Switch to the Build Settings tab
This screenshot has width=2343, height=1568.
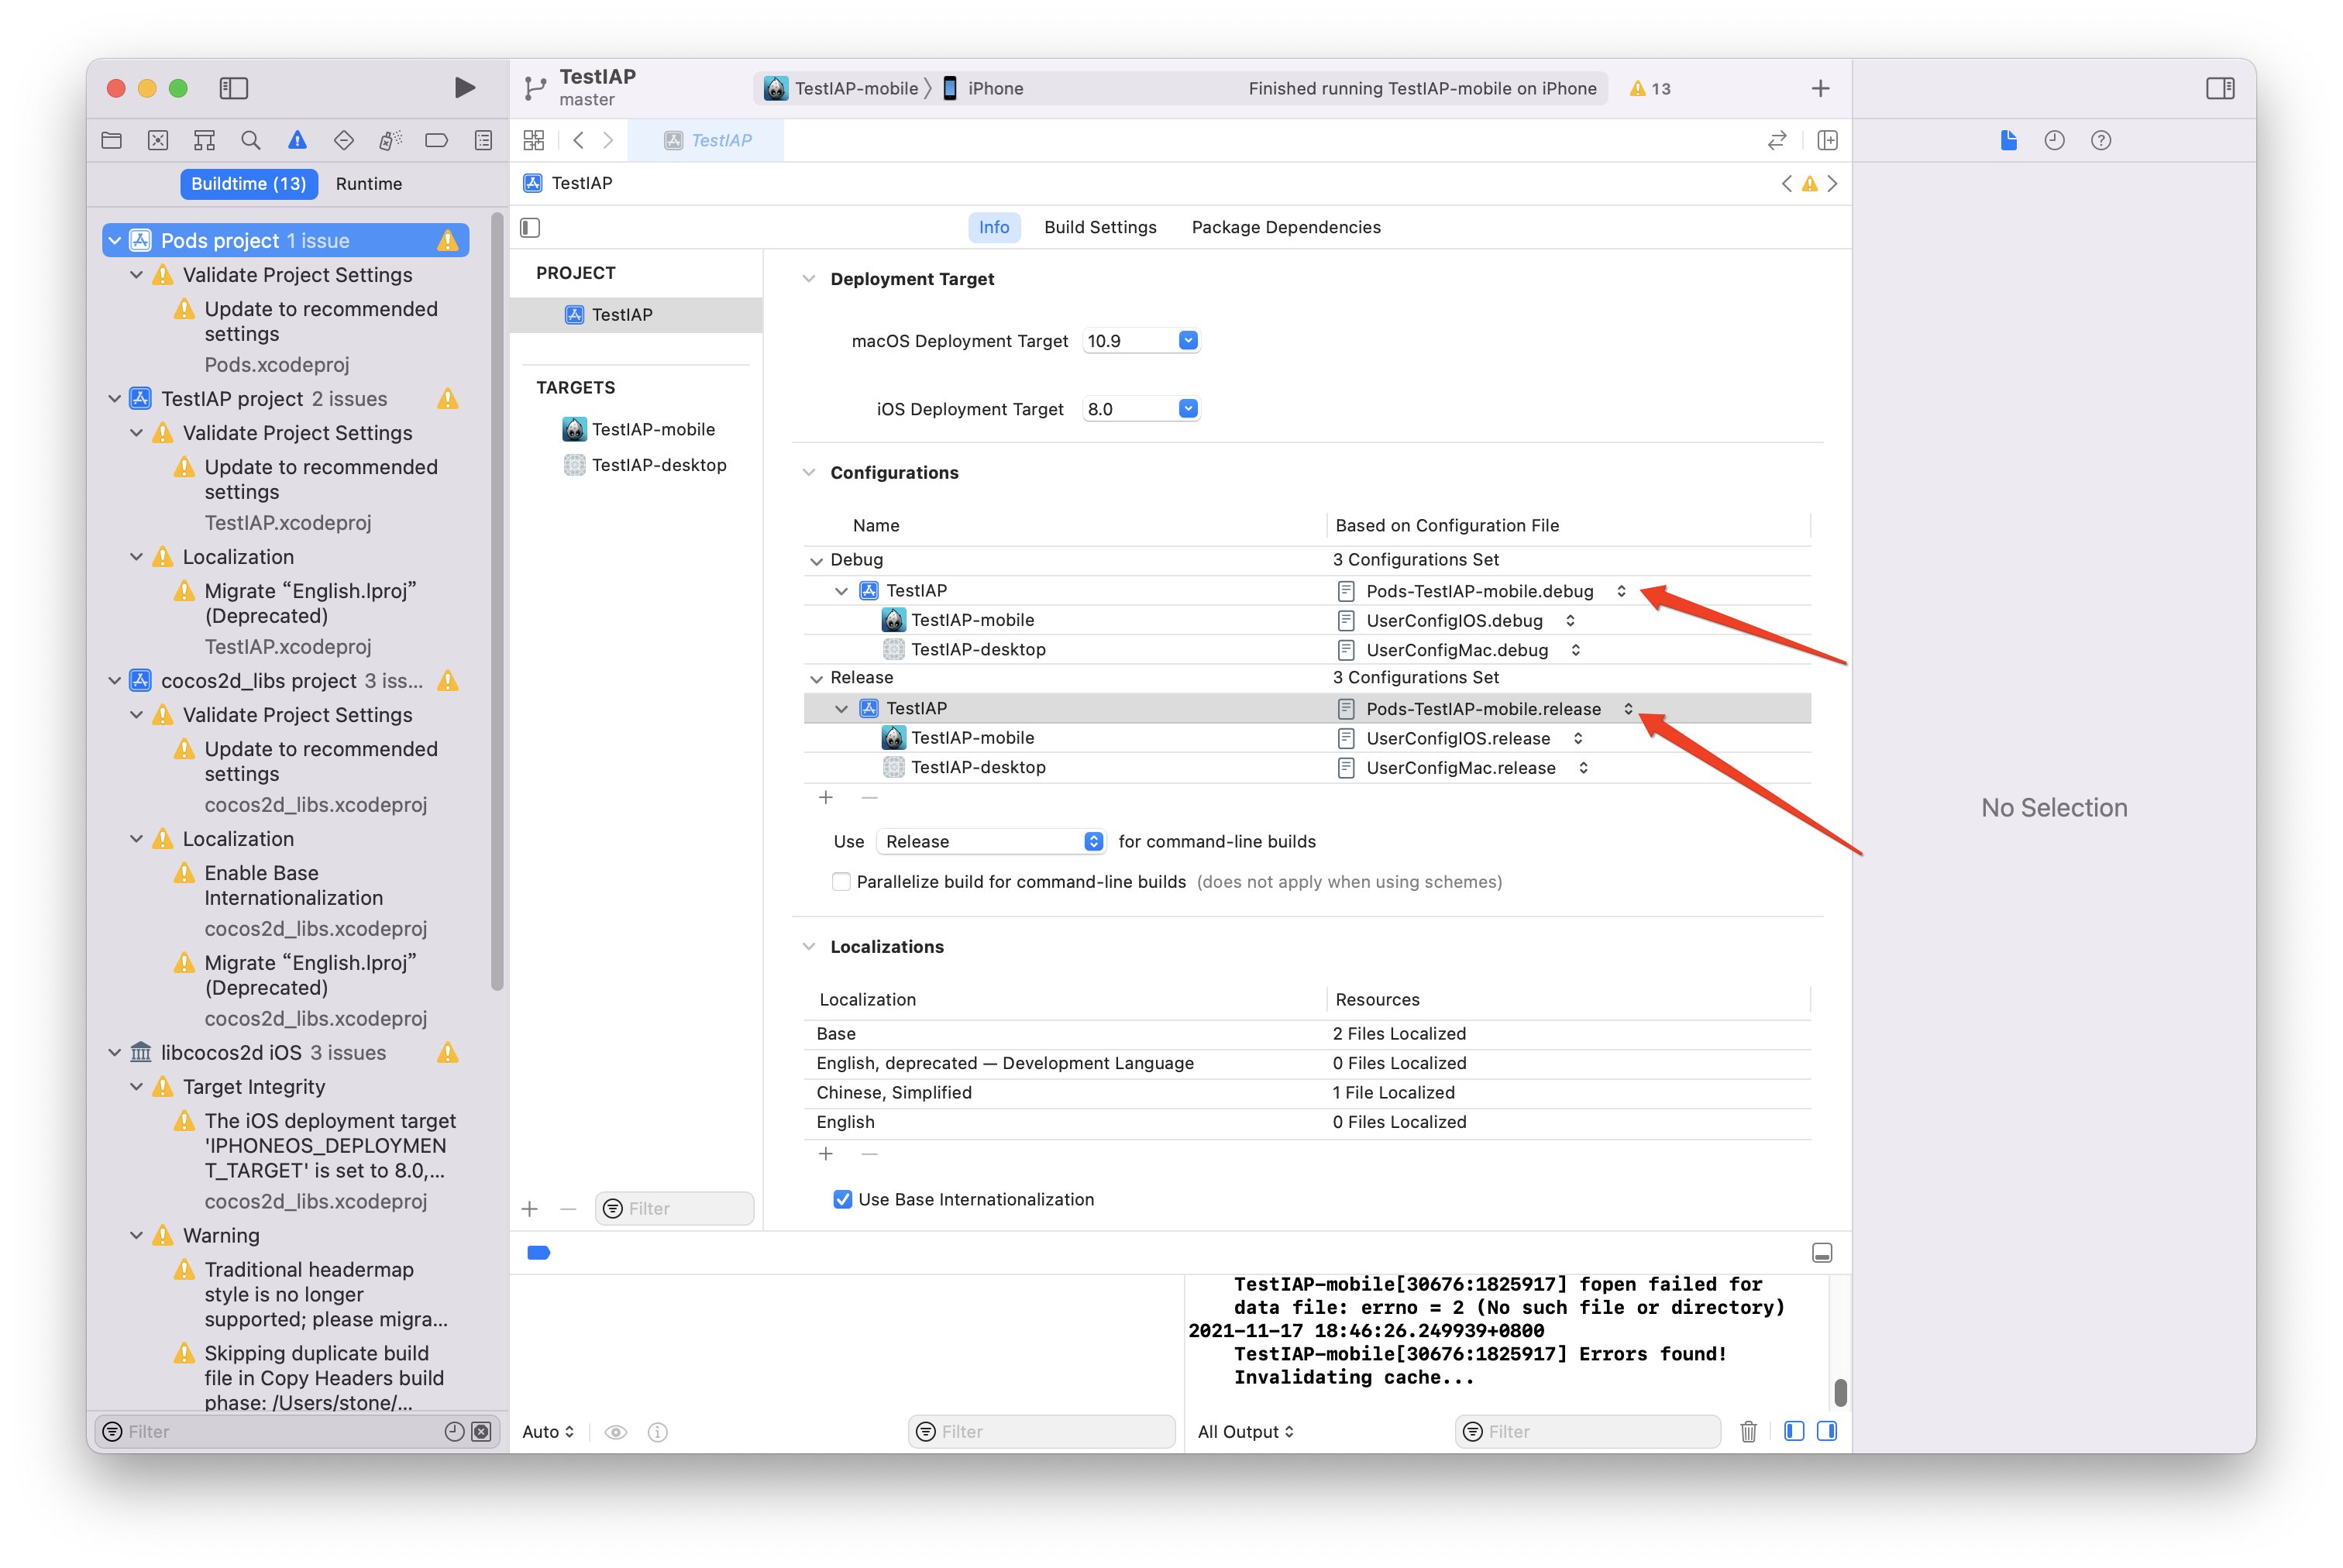pyautogui.click(x=1100, y=227)
